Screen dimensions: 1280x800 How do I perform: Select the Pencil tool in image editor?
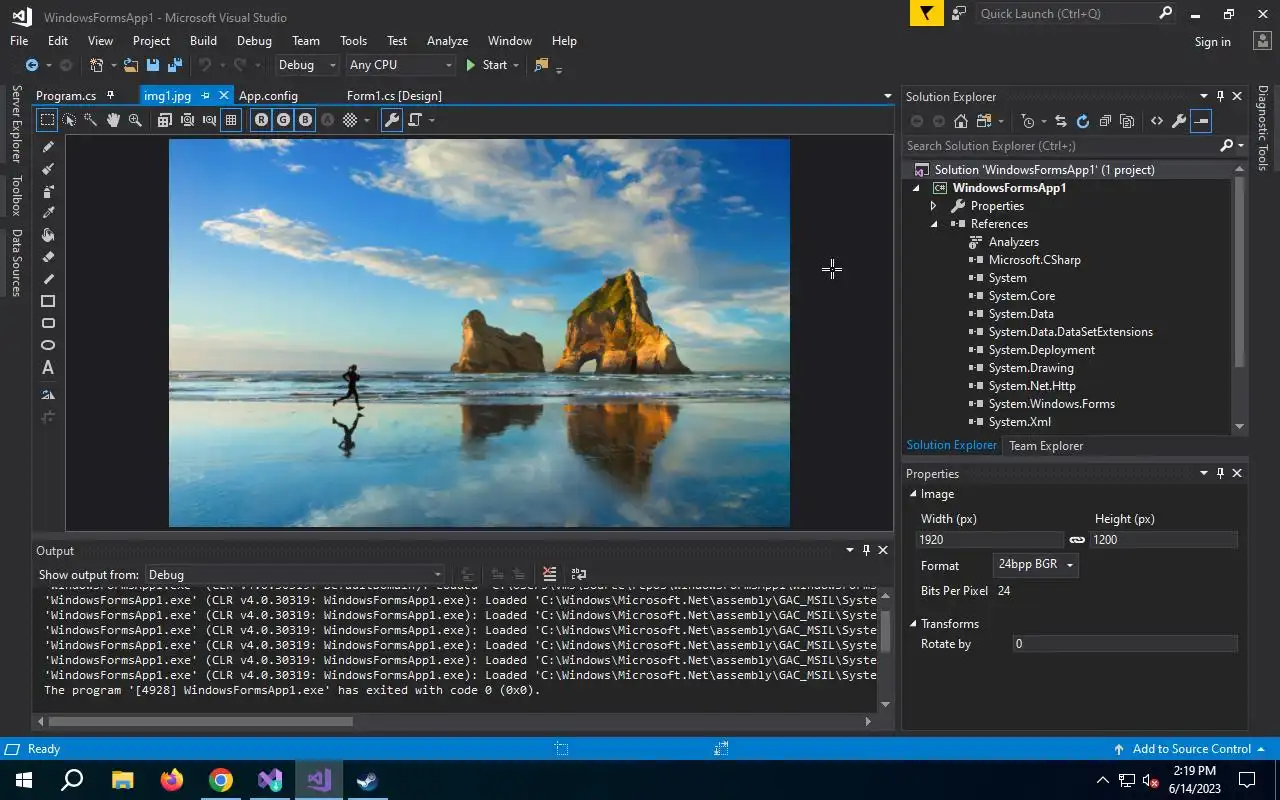tap(48, 147)
